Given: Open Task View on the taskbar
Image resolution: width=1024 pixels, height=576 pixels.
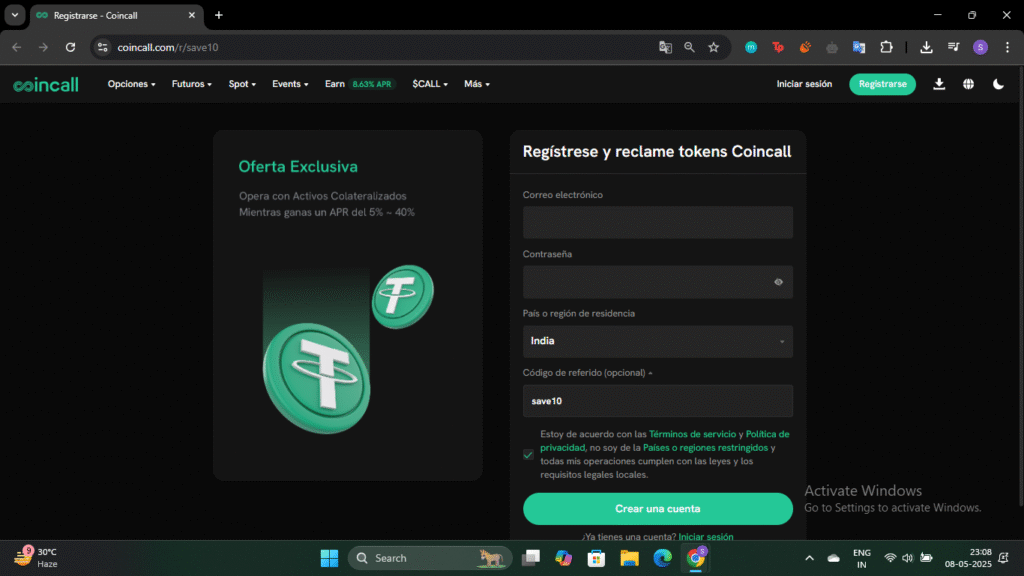Looking at the screenshot, I should coord(530,558).
